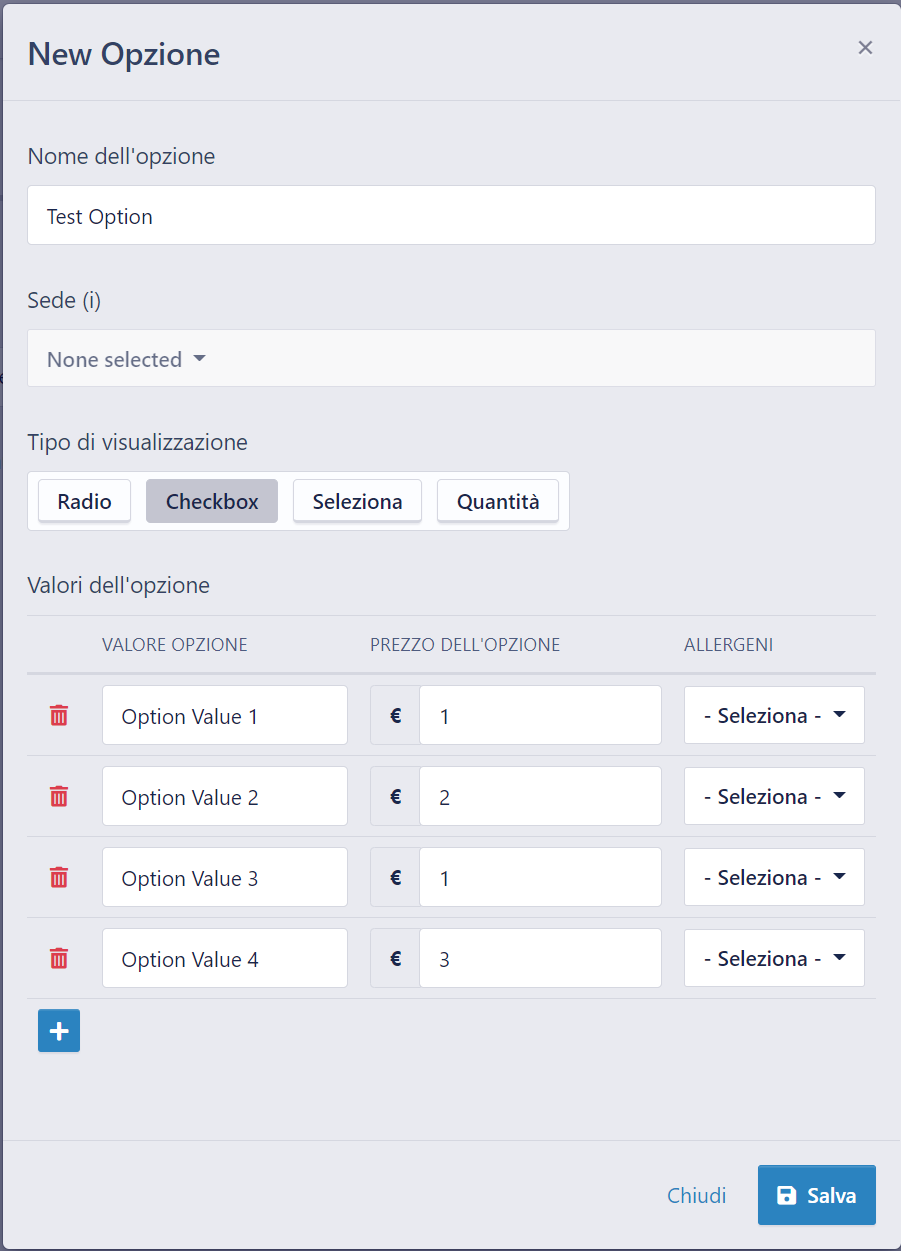Image resolution: width=901 pixels, height=1251 pixels.
Task: Delete the Option Value 4 row
Action: [59, 958]
